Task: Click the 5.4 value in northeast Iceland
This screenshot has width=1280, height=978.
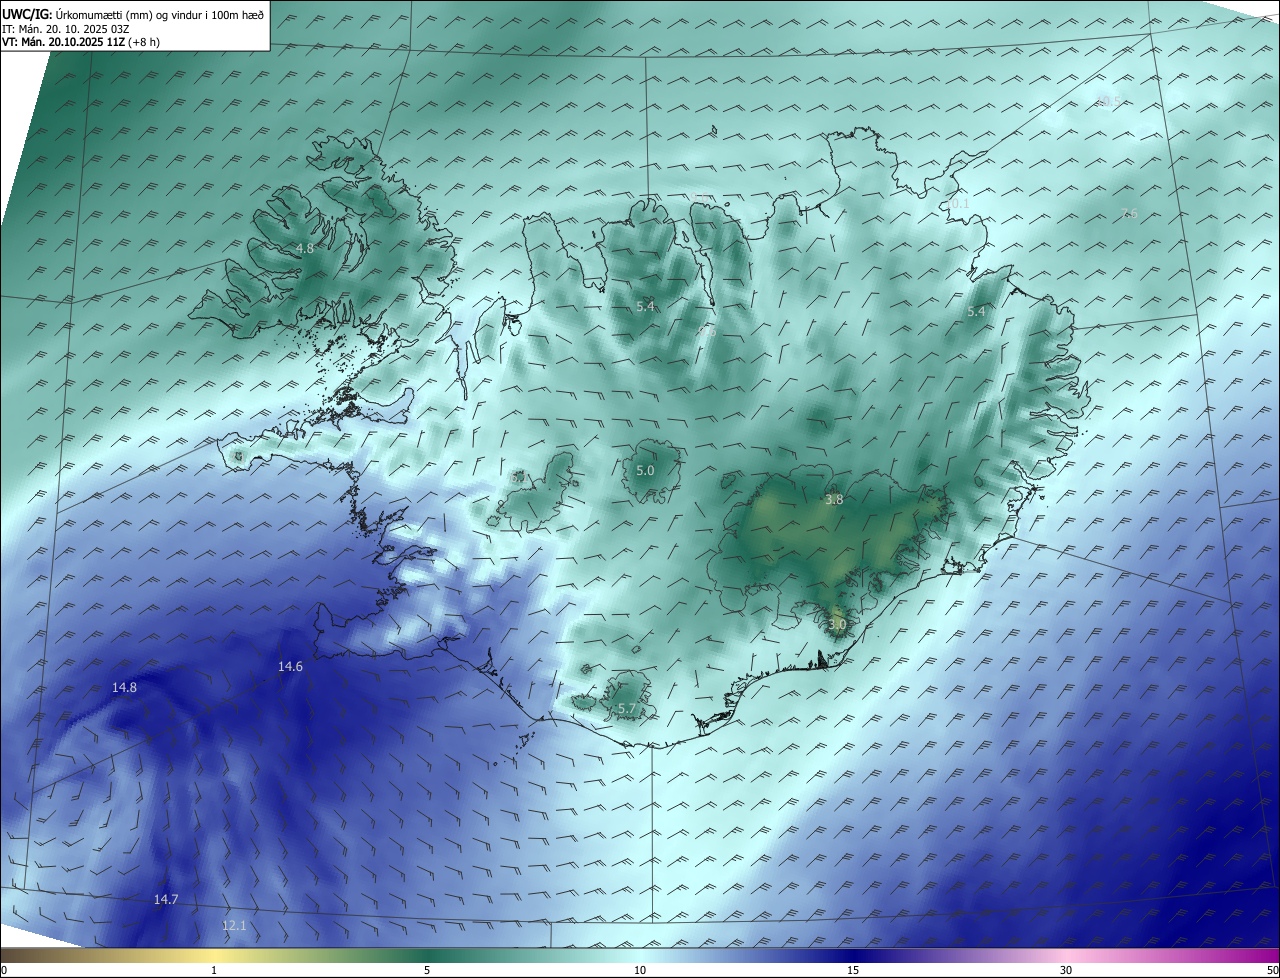Action: pyautogui.click(x=976, y=312)
